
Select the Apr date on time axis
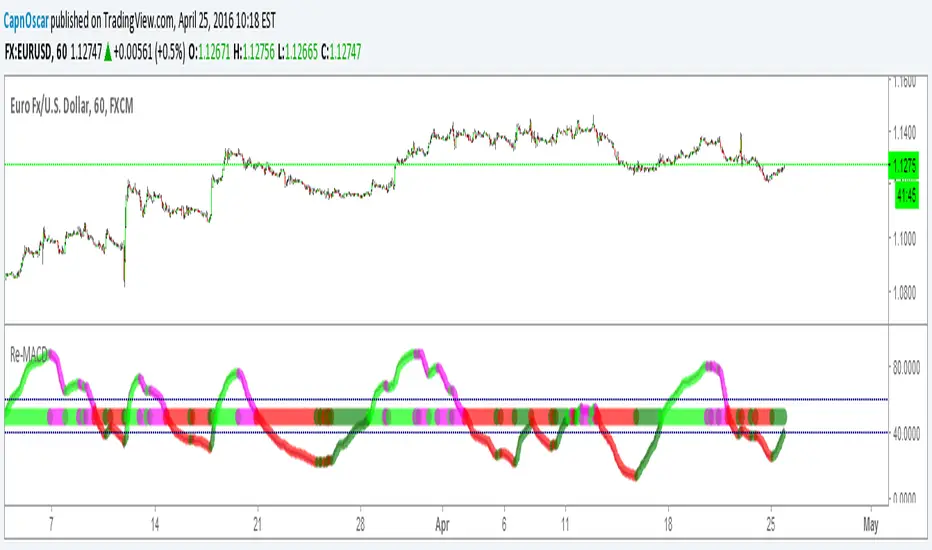pos(442,526)
